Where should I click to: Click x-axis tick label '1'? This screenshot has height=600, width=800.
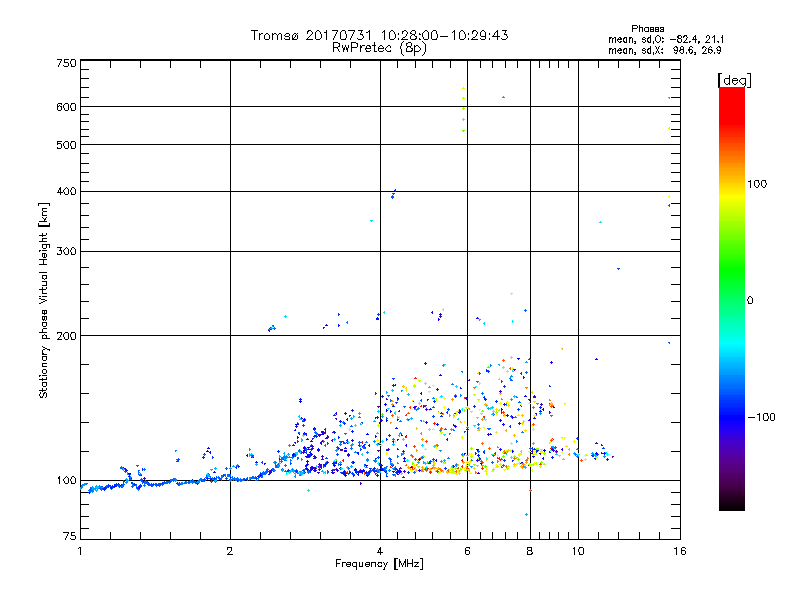point(80,551)
